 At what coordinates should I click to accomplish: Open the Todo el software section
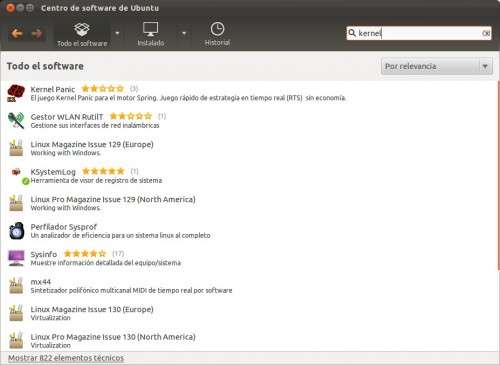click(x=82, y=34)
